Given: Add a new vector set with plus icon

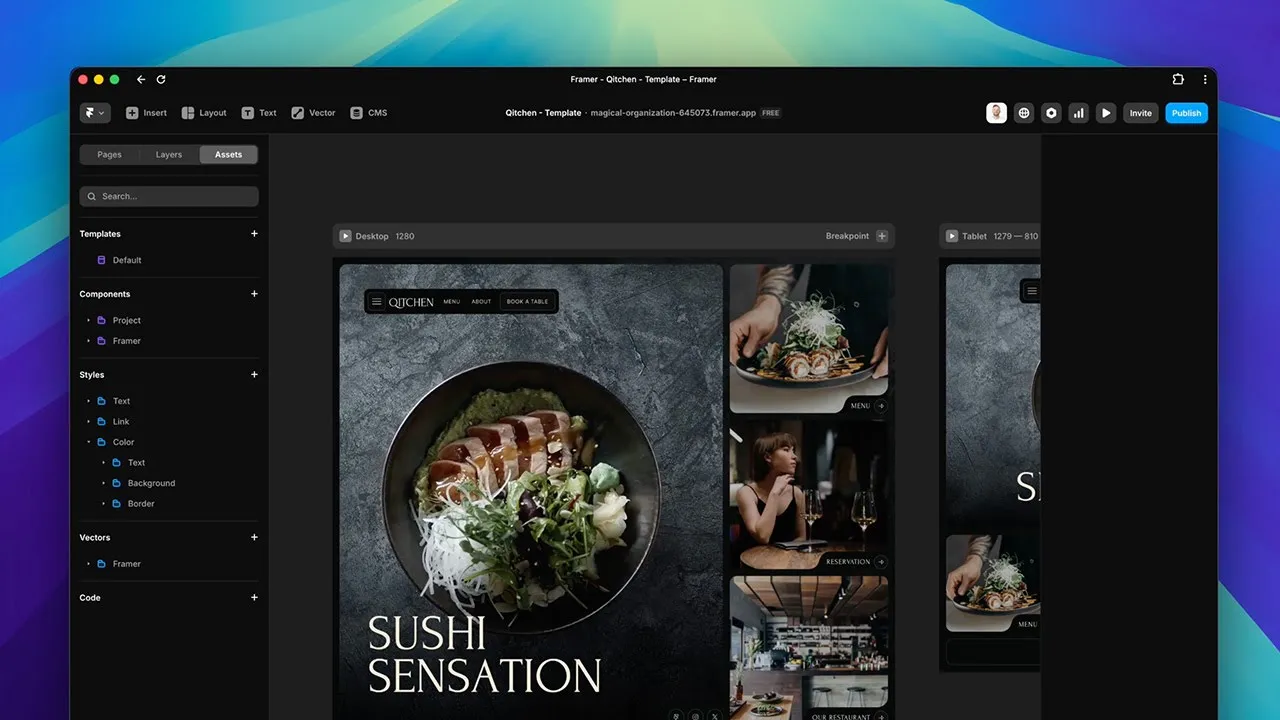Looking at the screenshot, I should coord(254,537).
